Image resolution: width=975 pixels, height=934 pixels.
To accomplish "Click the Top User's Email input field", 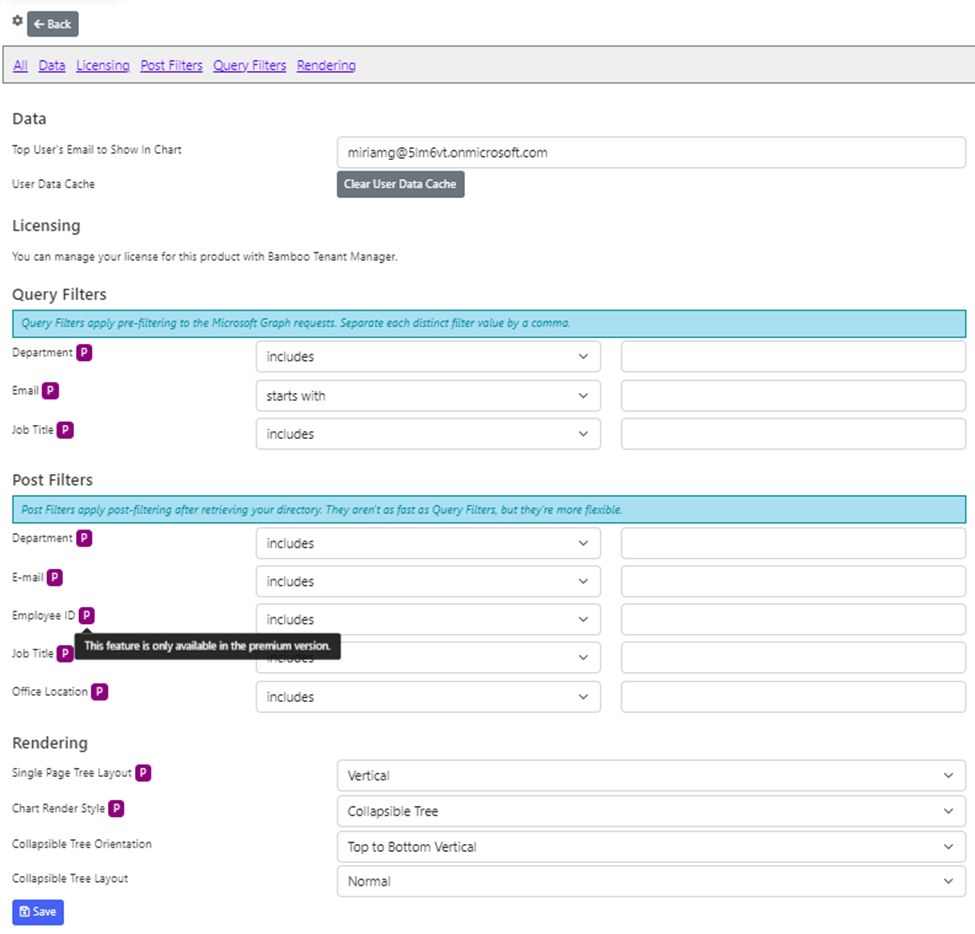I will [x=651, y=153].
